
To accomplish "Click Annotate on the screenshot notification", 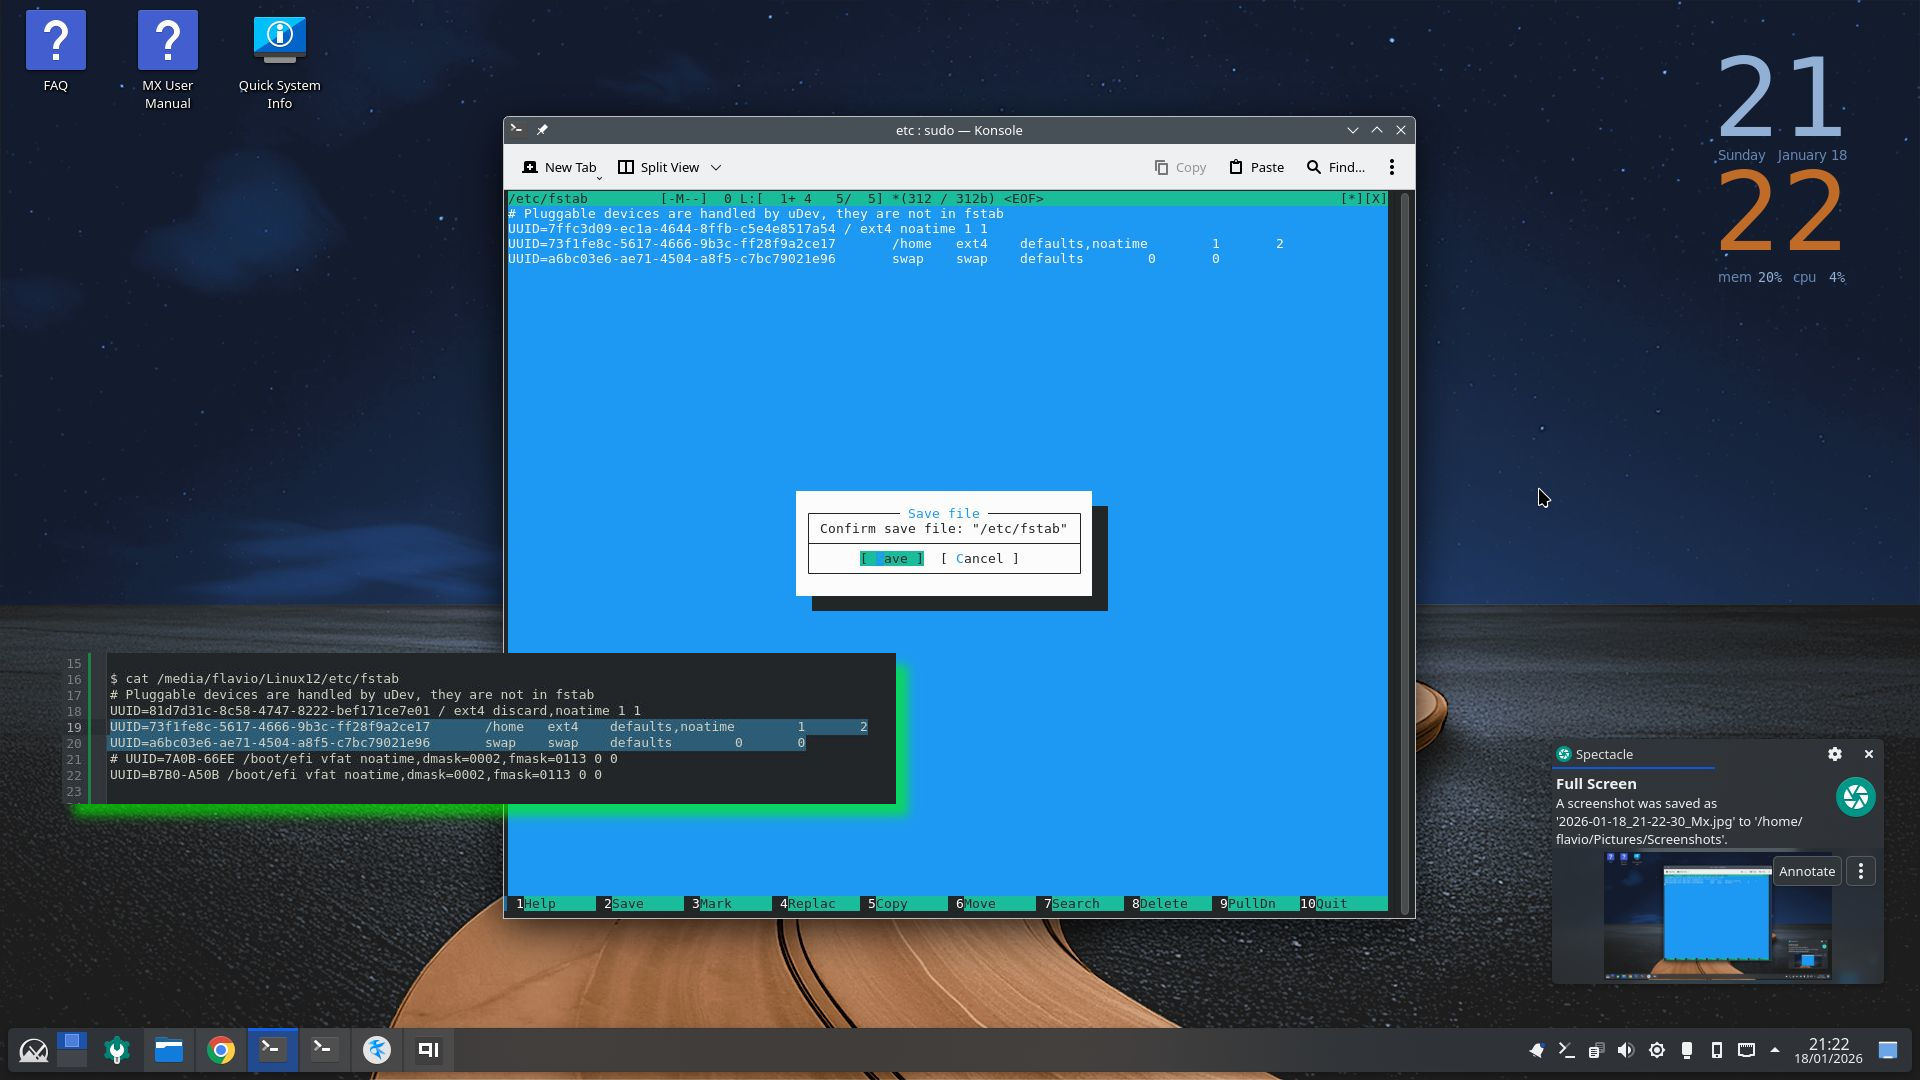I will pos(1806,871).
